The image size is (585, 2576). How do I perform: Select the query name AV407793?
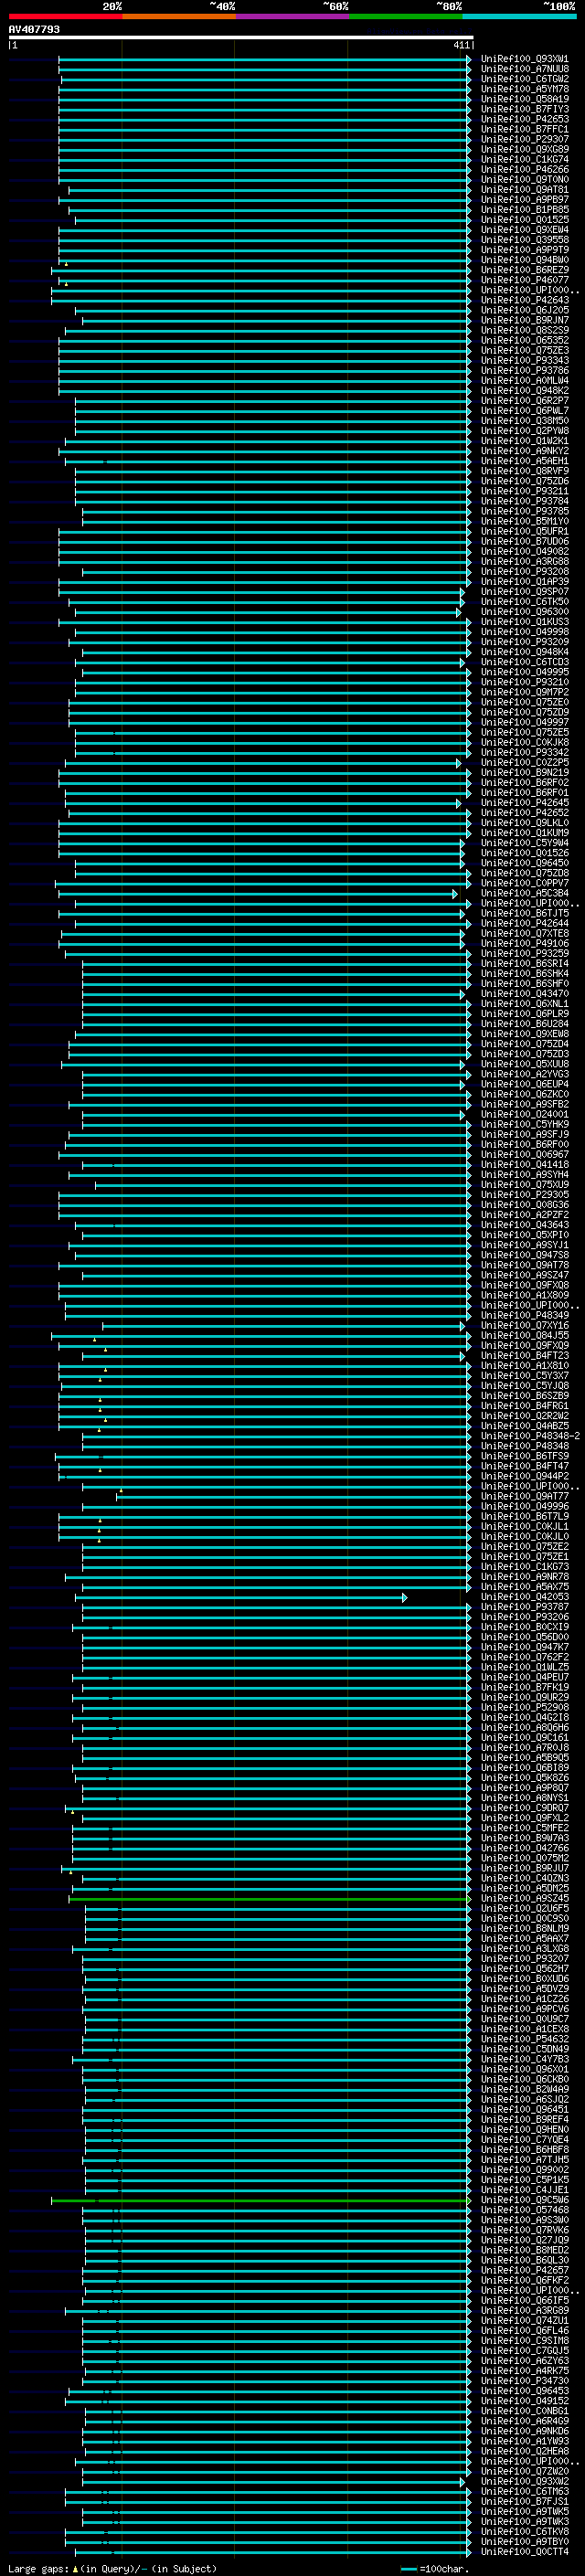(34, 29)
